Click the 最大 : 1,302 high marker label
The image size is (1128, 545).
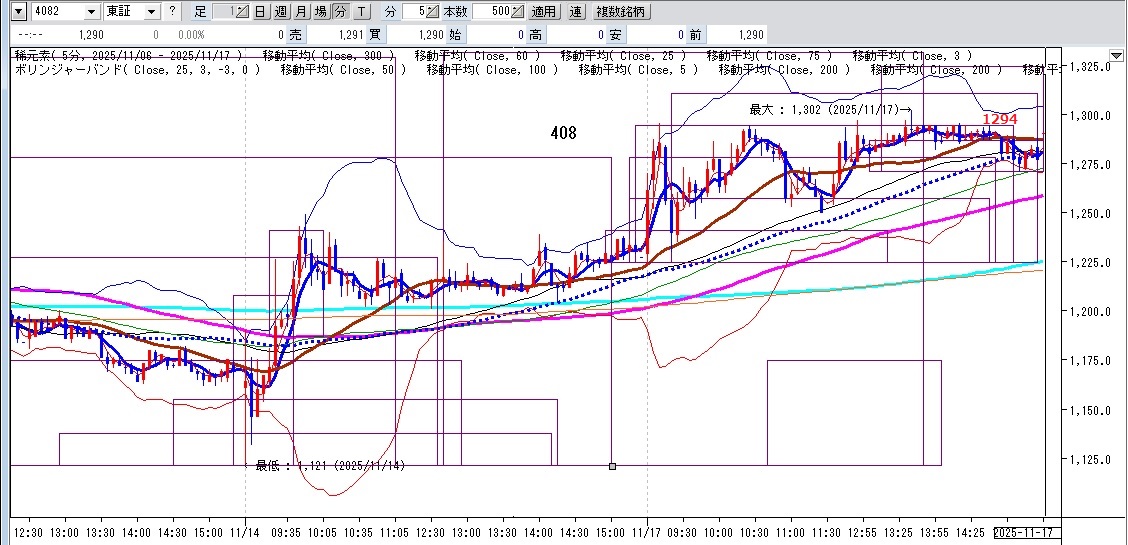tap(831, 110)
